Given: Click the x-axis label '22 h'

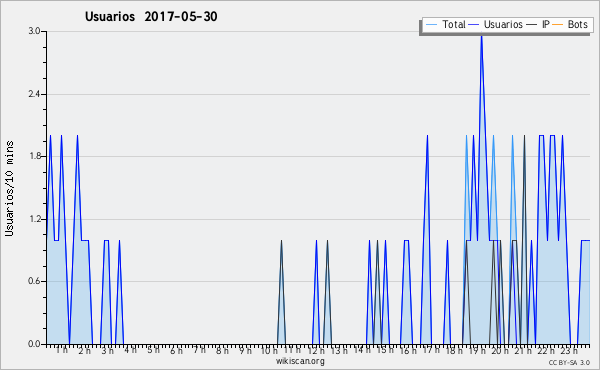Looking at the screenshot, I should [546, 350].
